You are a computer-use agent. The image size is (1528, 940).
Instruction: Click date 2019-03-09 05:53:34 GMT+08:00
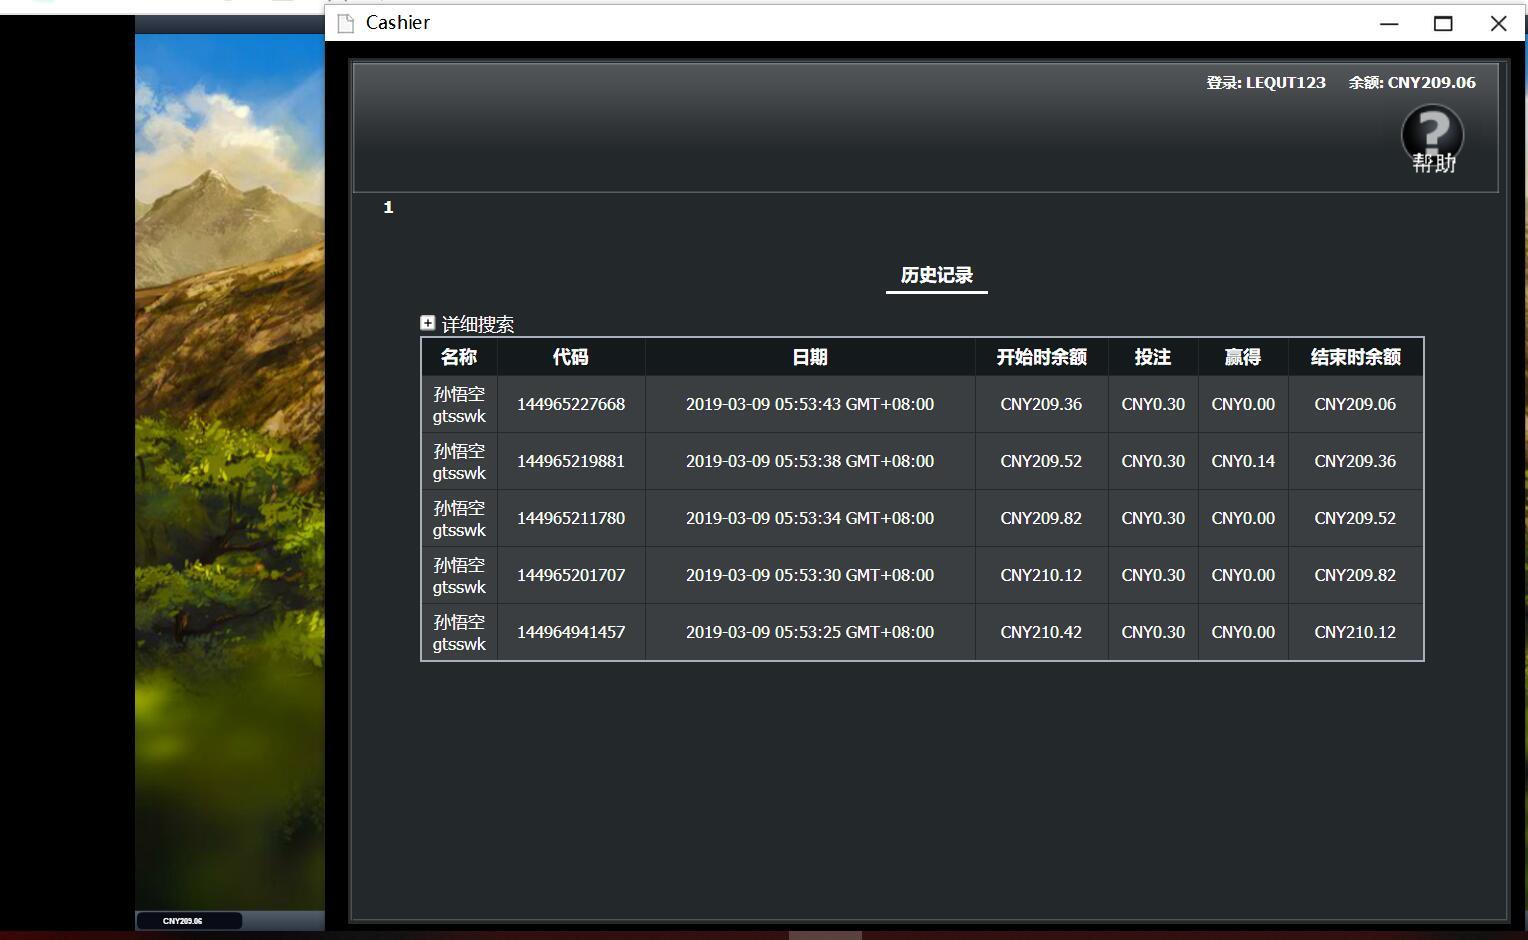[x=810, y=518]
